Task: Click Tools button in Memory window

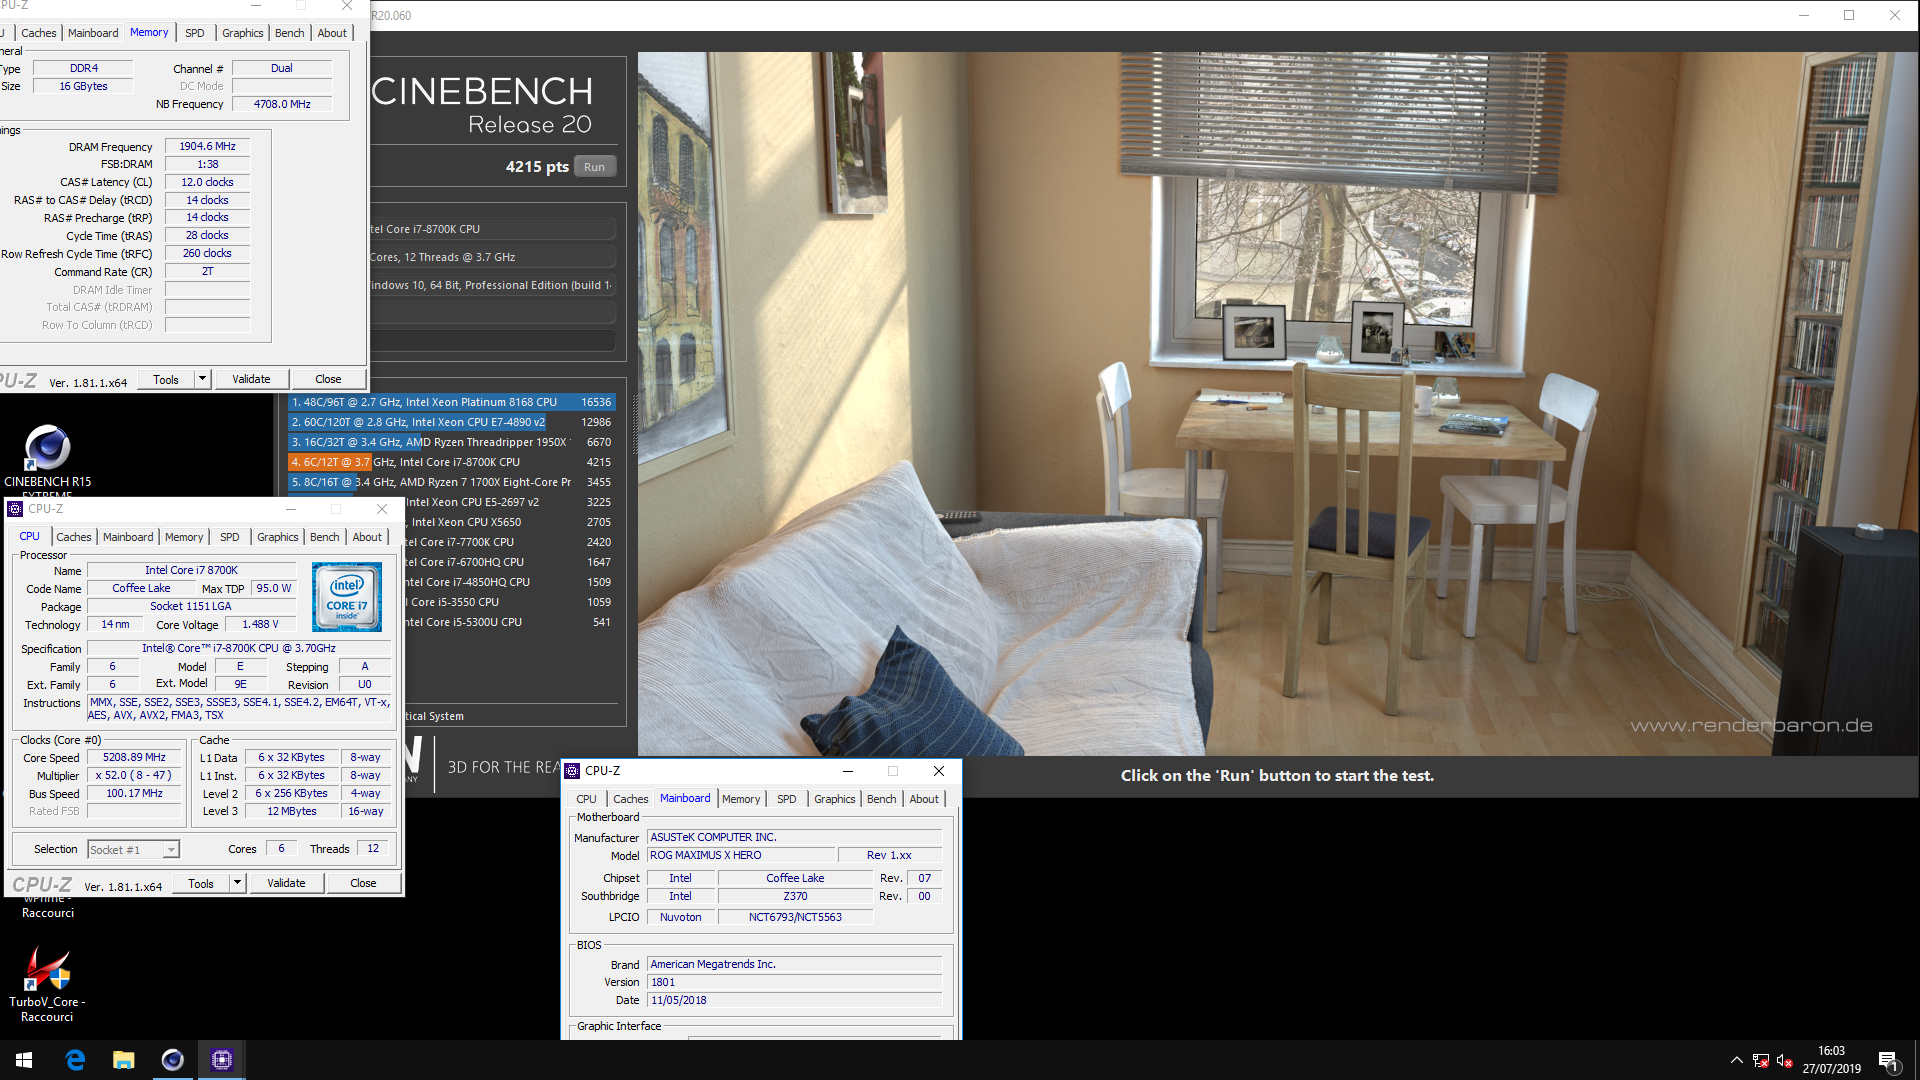Action: [166, 379]
